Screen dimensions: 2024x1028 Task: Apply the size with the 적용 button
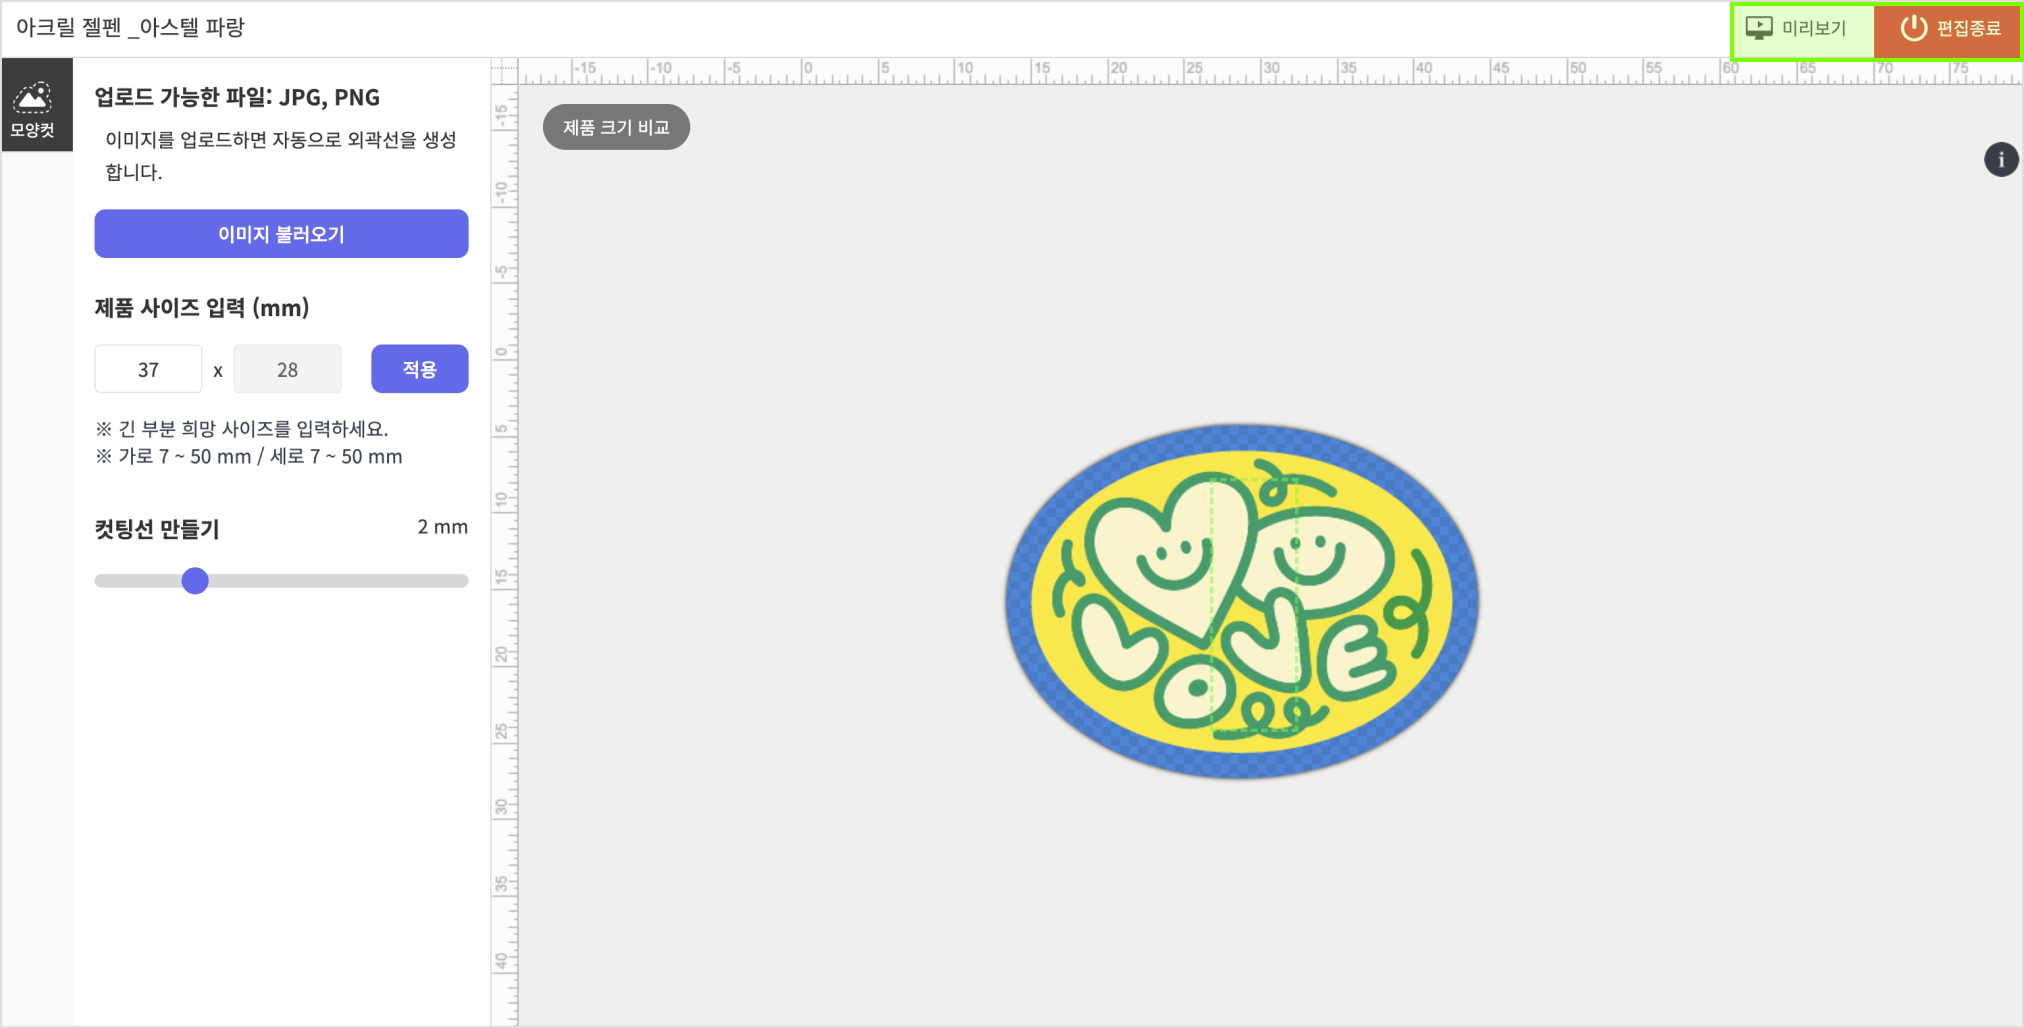pyautogui.click(x=419, y=369)
